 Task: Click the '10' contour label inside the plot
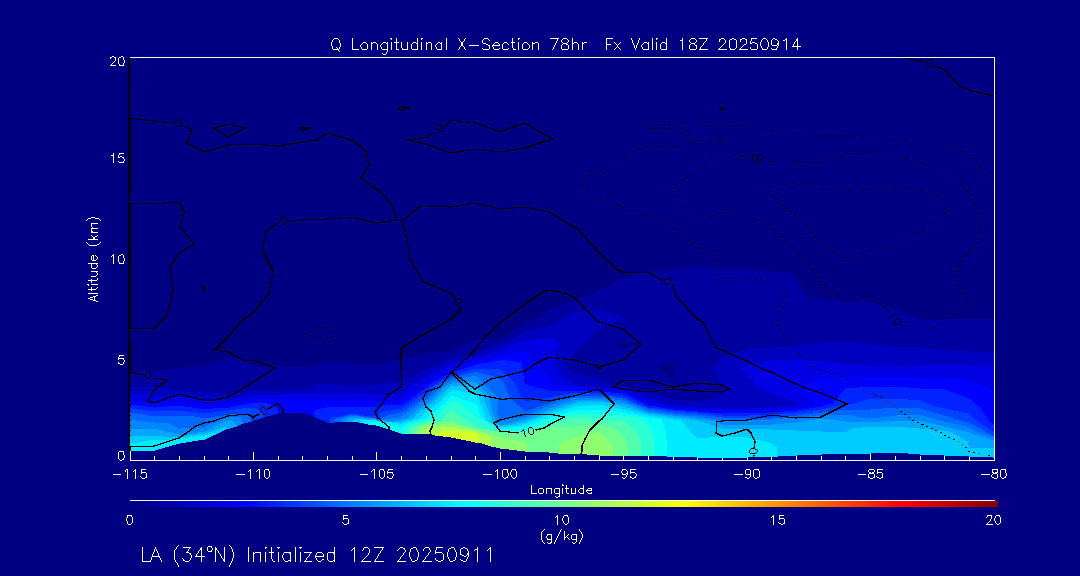pyautogui.click(x=528, y=431)
